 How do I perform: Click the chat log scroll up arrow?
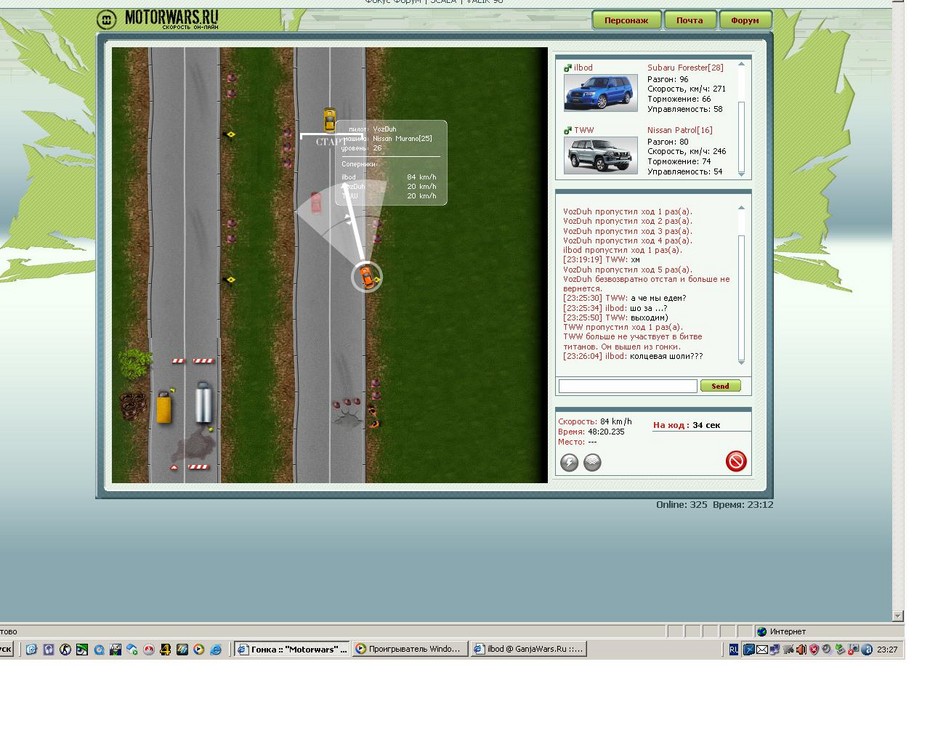(741, 208)
